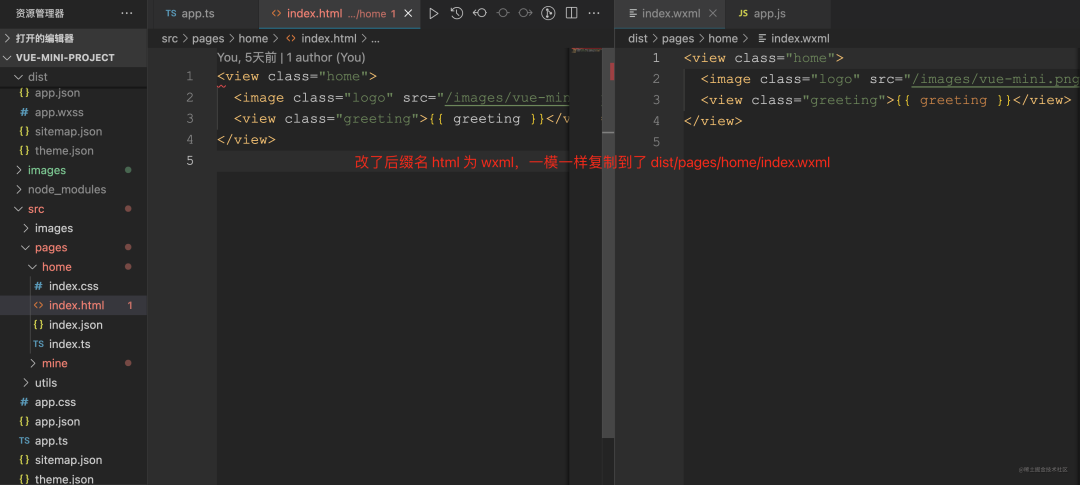
Task: Switch to the index.wxml tab
Action: (x=672, y=14)
